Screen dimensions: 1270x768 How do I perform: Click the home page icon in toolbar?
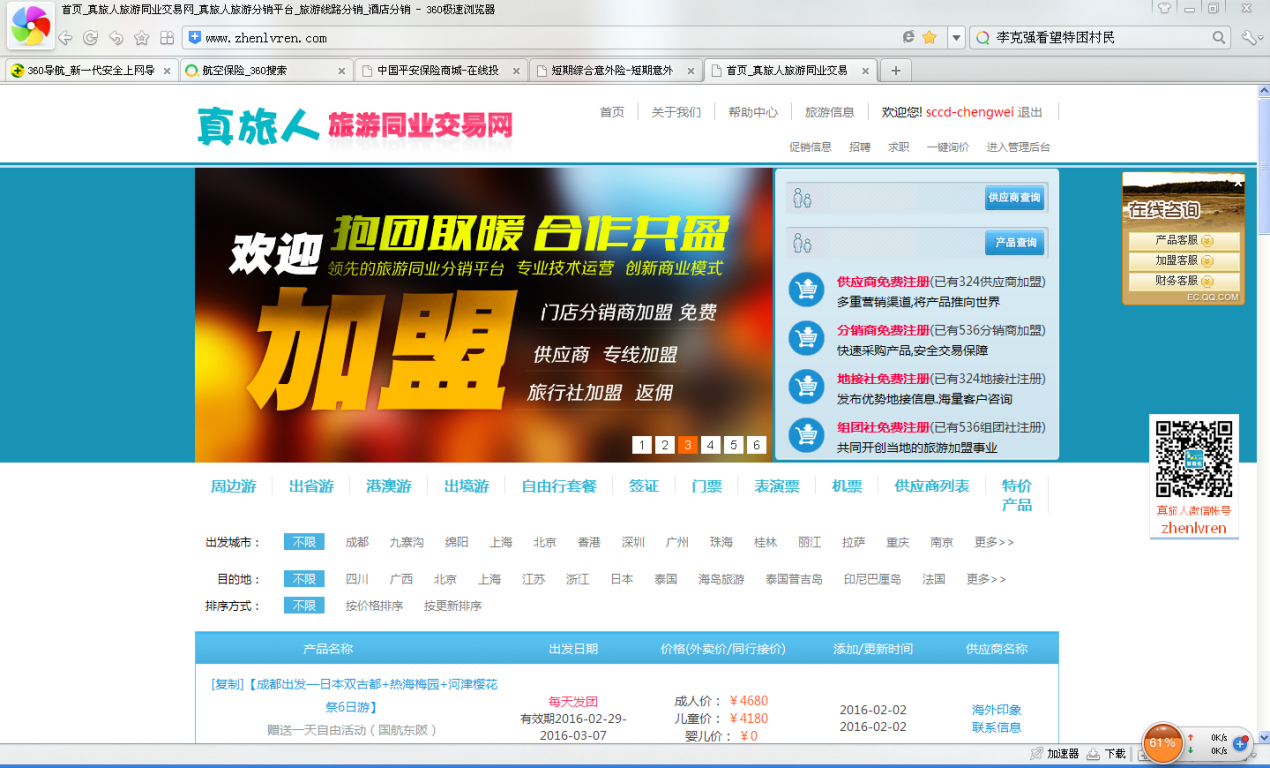click(x=141, y=38)
